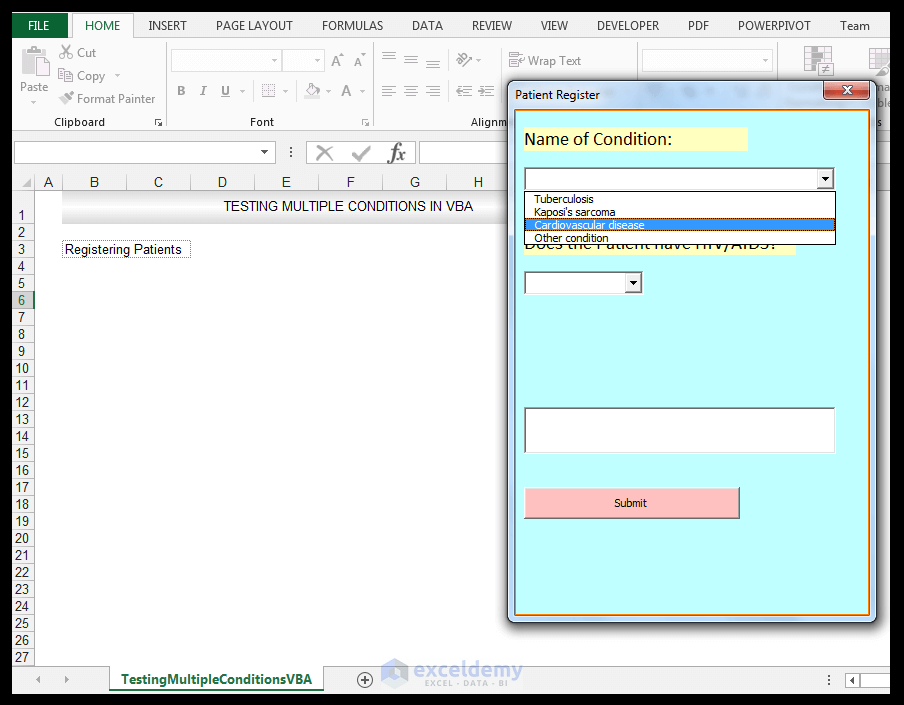Click the formula bar Cancel X icon
904x705 pixels.
pos(325,153)
